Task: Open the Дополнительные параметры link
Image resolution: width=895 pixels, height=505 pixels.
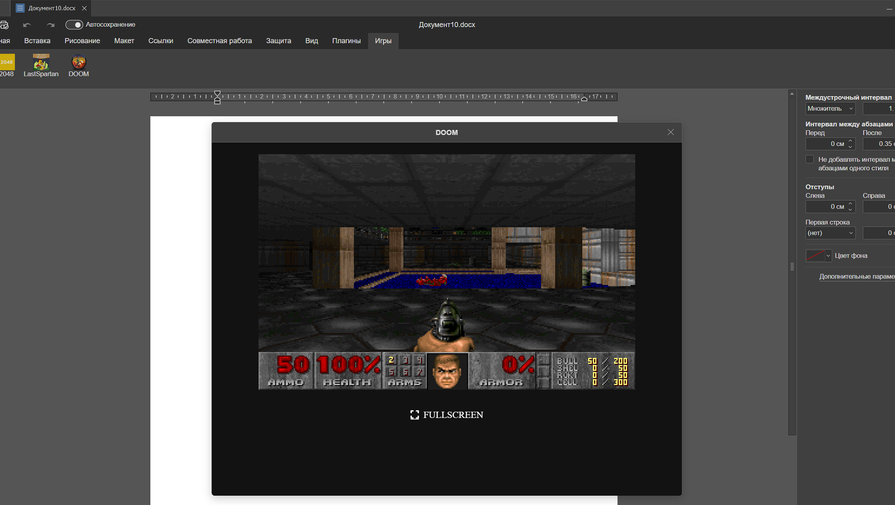Action: pyautogui.click(x=856, y=276)
